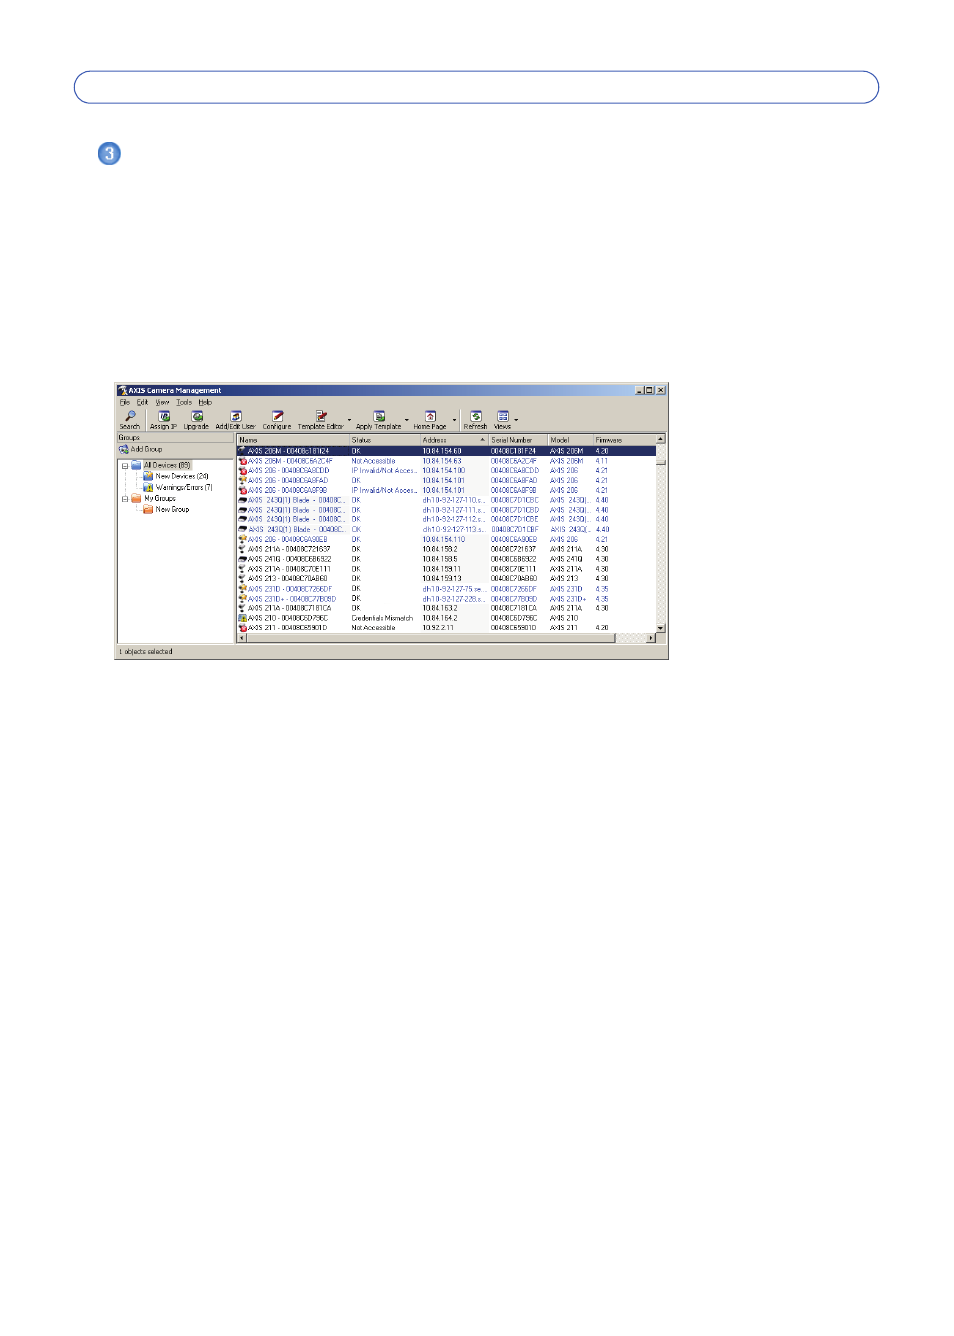Click the Views toolbar icon
The width and height of the screenshot is (954, 1336).
click(503, 416)
